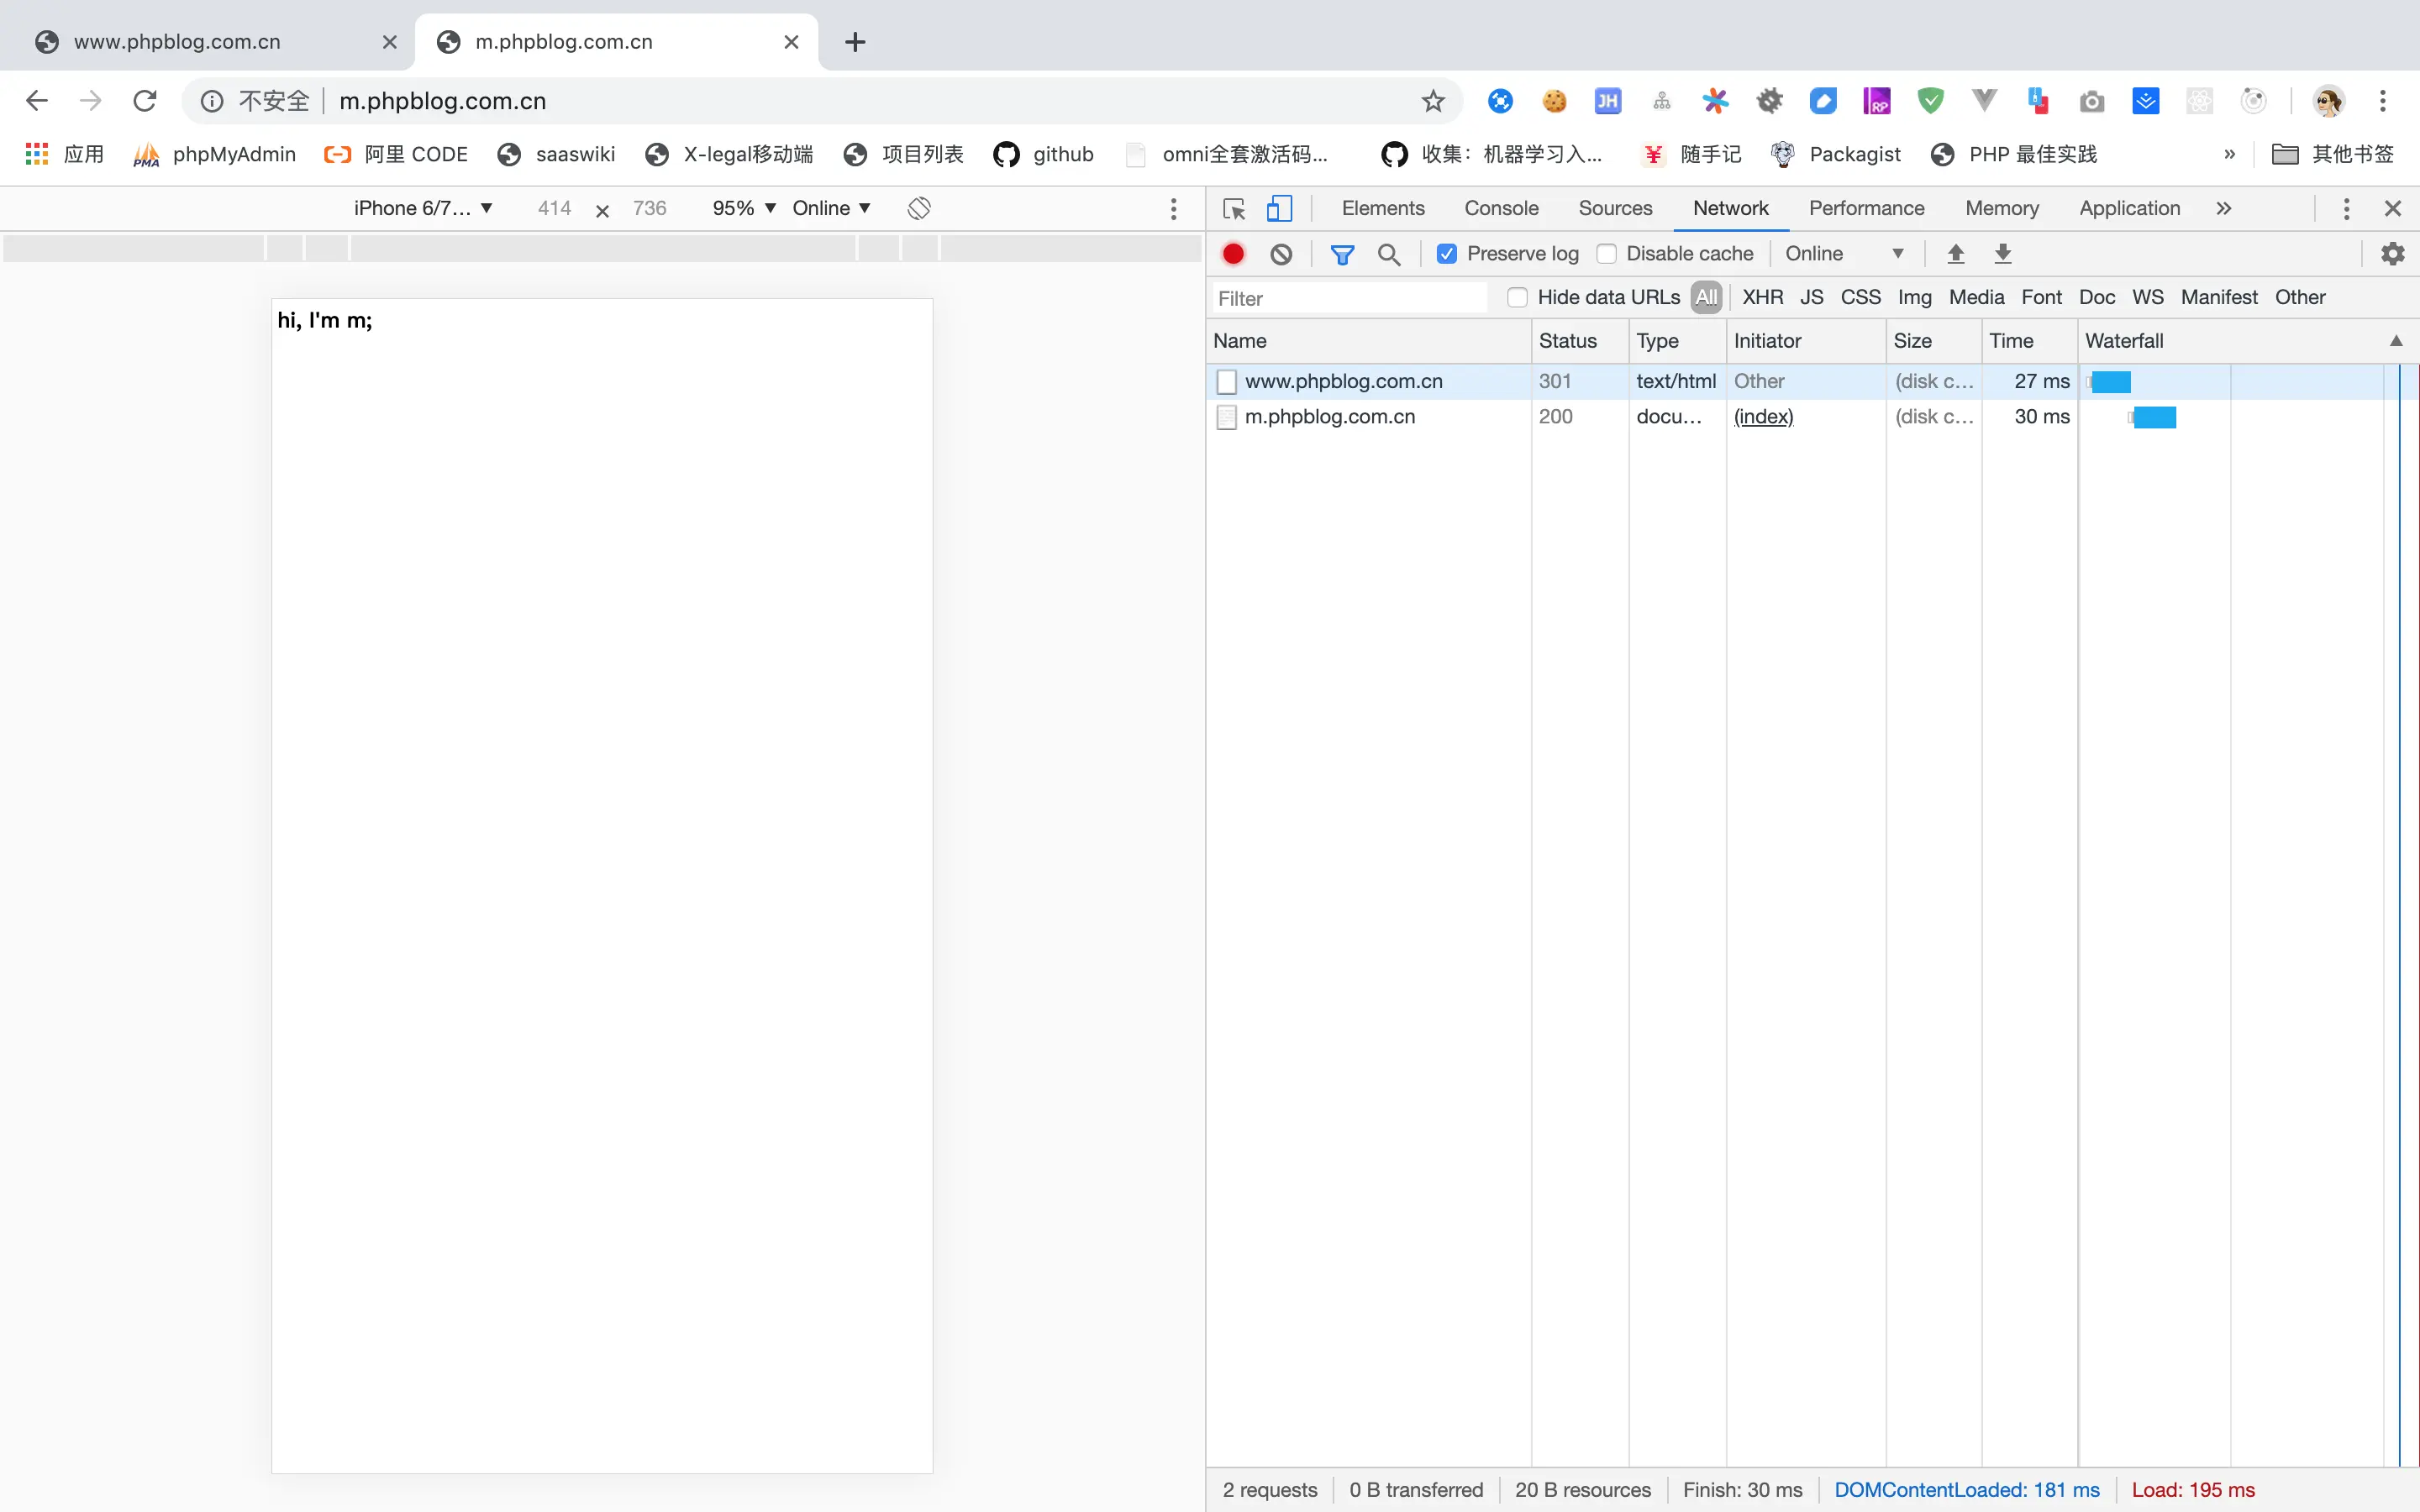Rotate the device orientation
Screen dimensions: 2420x1512
(x=919, y=208)
